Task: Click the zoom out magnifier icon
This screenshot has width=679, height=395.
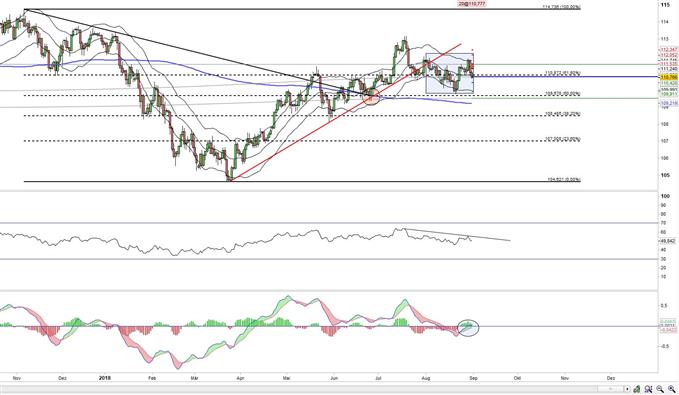Action: click(660, 389)
